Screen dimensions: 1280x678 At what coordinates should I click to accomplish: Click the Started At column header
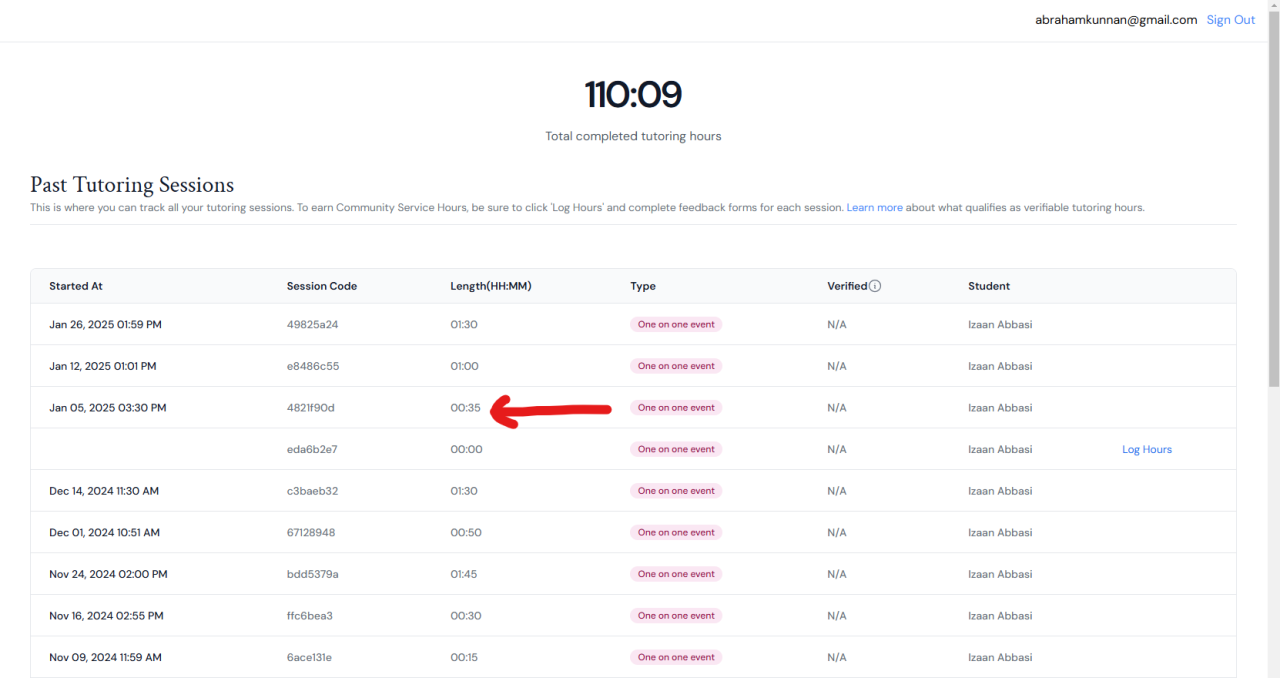(76, 286)
